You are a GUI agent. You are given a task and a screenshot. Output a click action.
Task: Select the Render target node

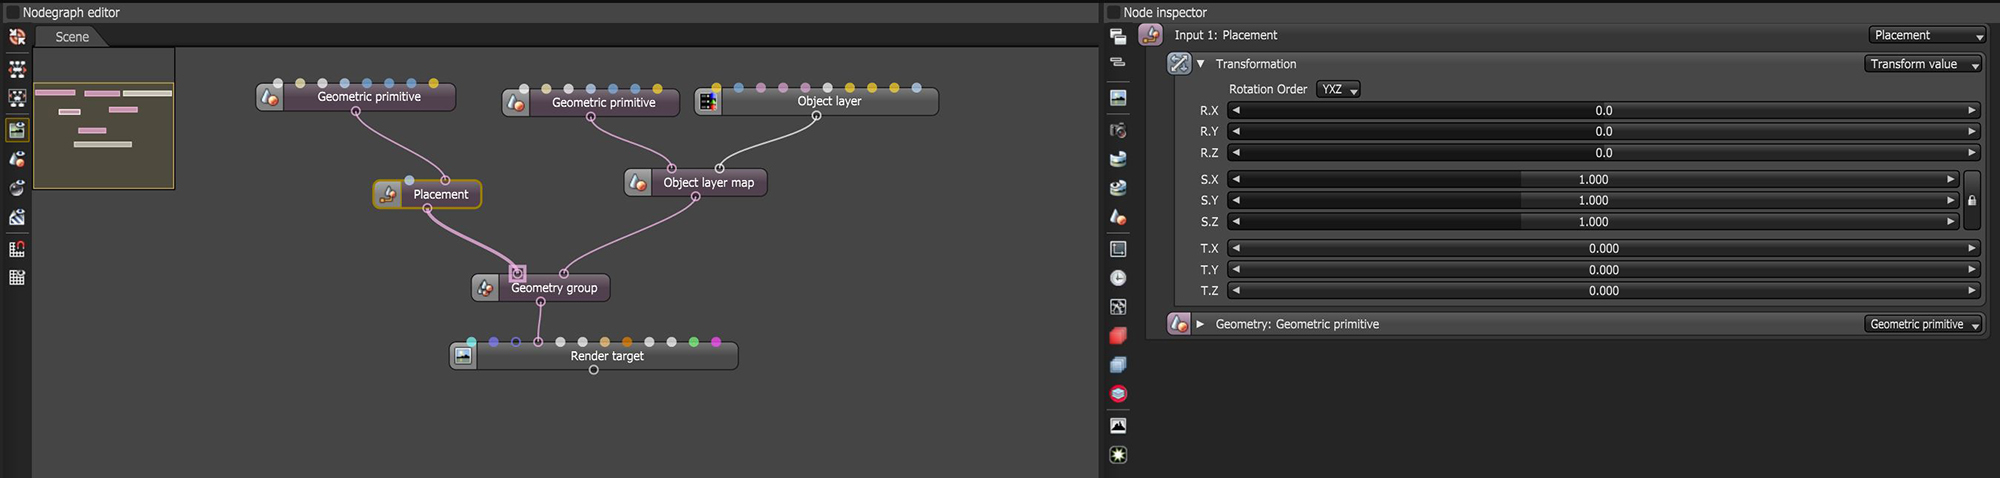point(594,356)
